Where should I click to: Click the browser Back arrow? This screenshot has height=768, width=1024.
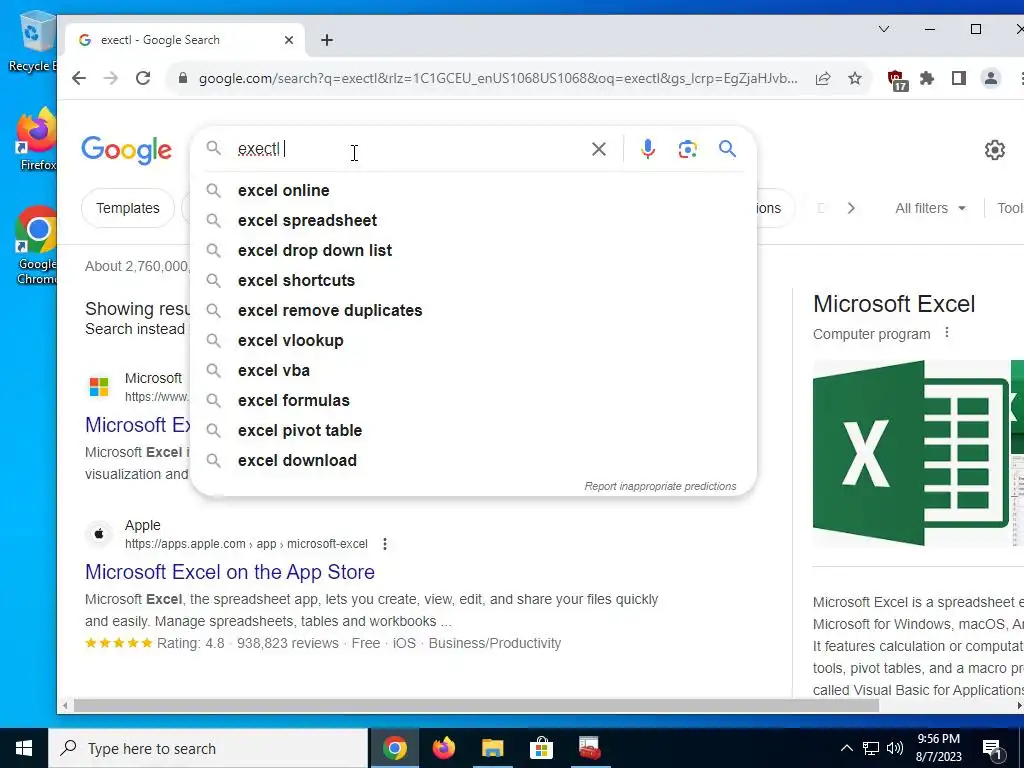(79, 78)
